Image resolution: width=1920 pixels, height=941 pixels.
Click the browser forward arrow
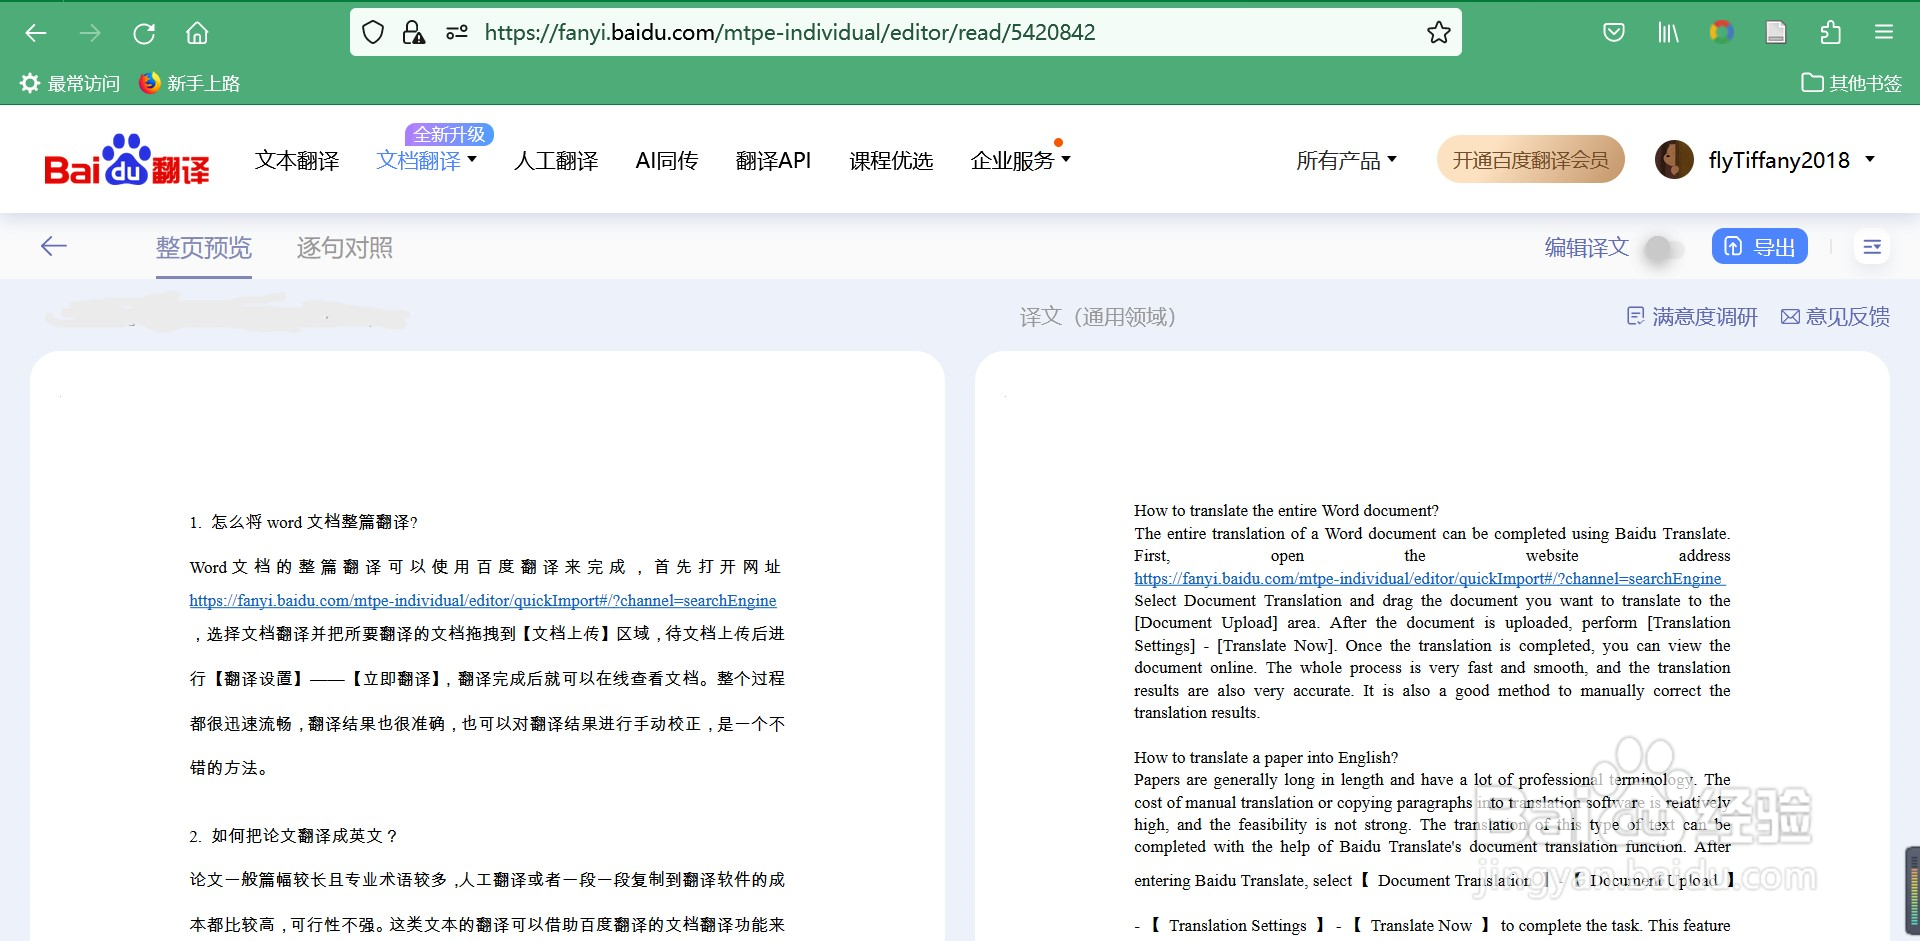point(90,33)
